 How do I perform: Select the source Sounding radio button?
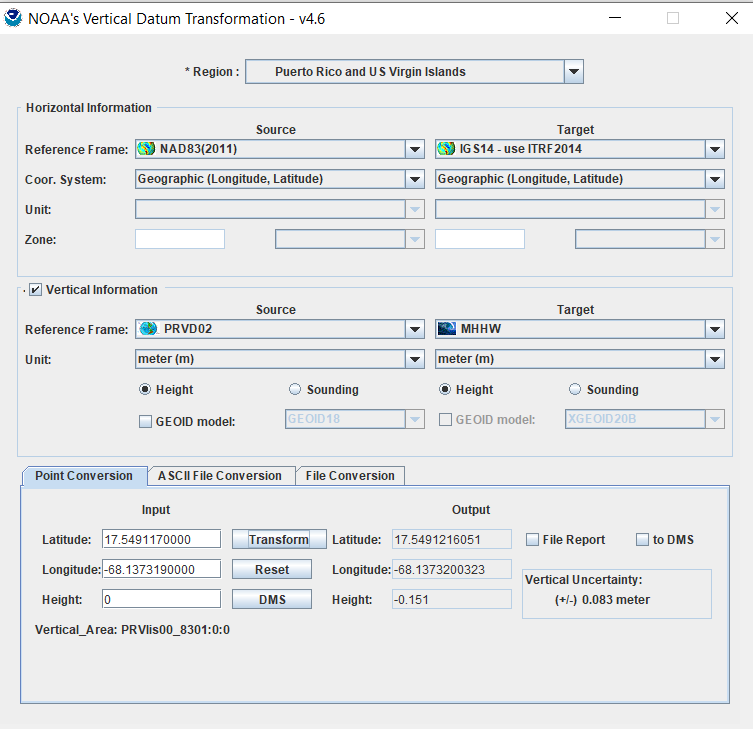295,390
